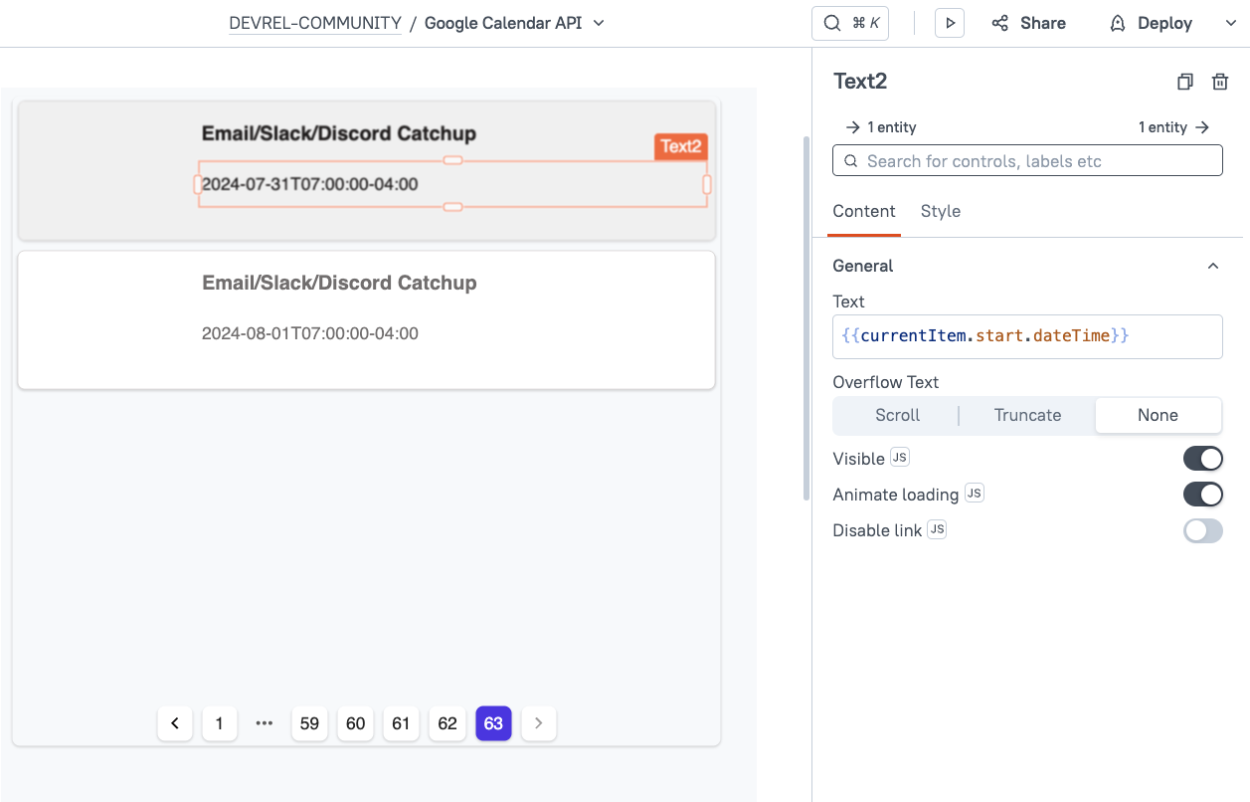Viewport: 1250px width, 802px height.
Task: Enable the Disable link toggle
Action: tap(1203, 530)
